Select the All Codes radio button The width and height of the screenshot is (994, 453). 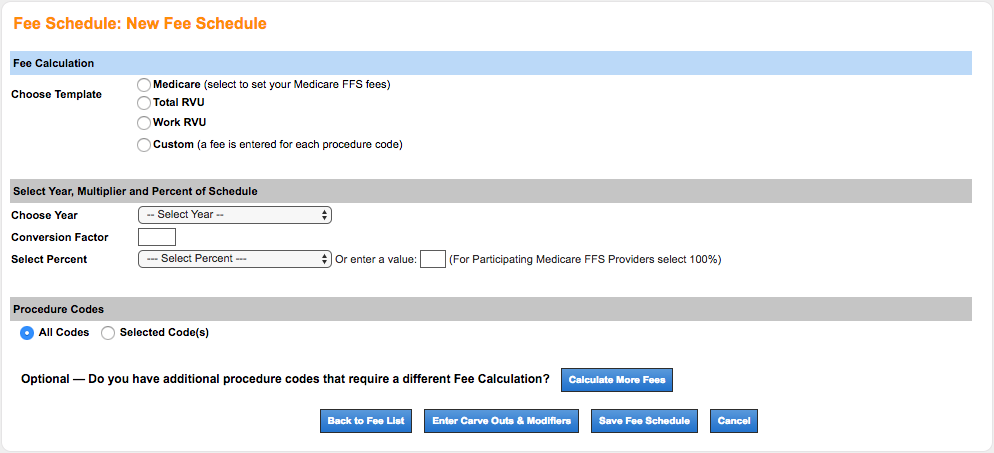click(27, 333)
